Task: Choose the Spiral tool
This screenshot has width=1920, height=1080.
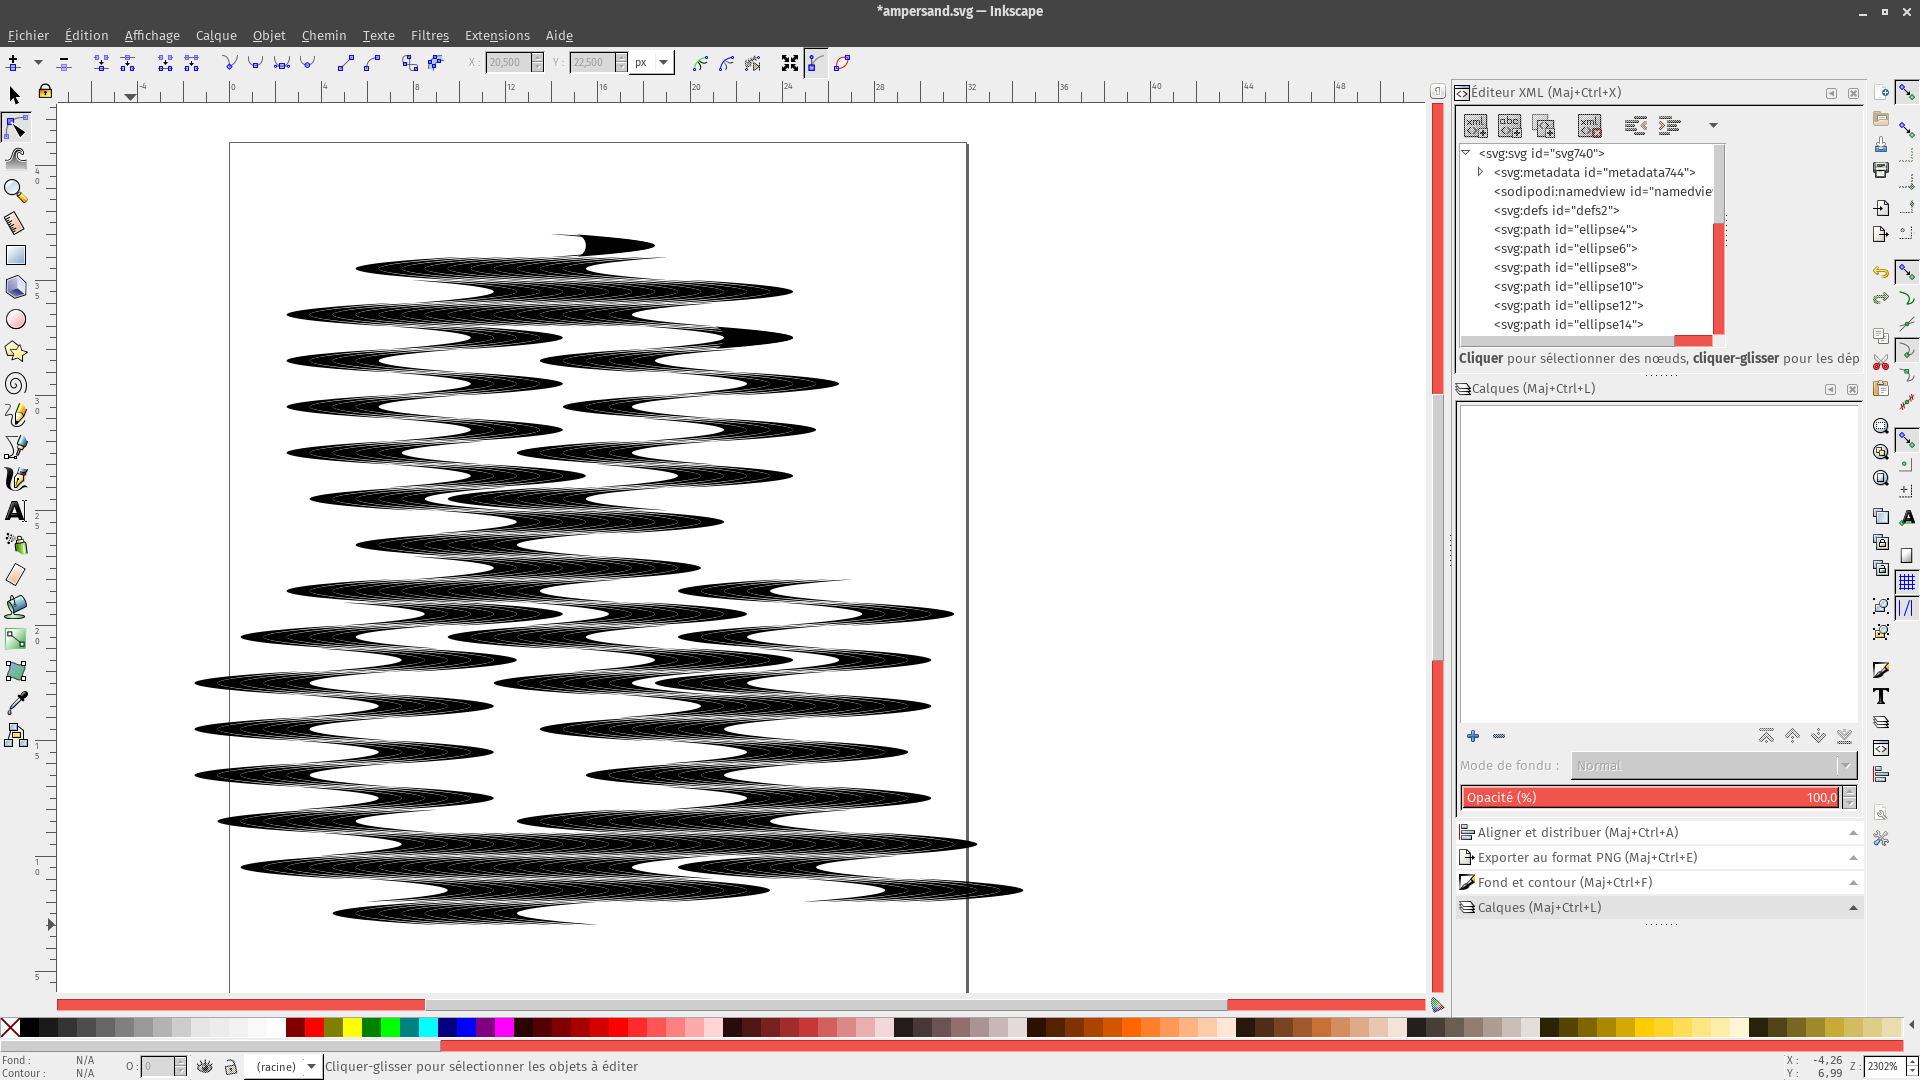Action: pos(16,384)
